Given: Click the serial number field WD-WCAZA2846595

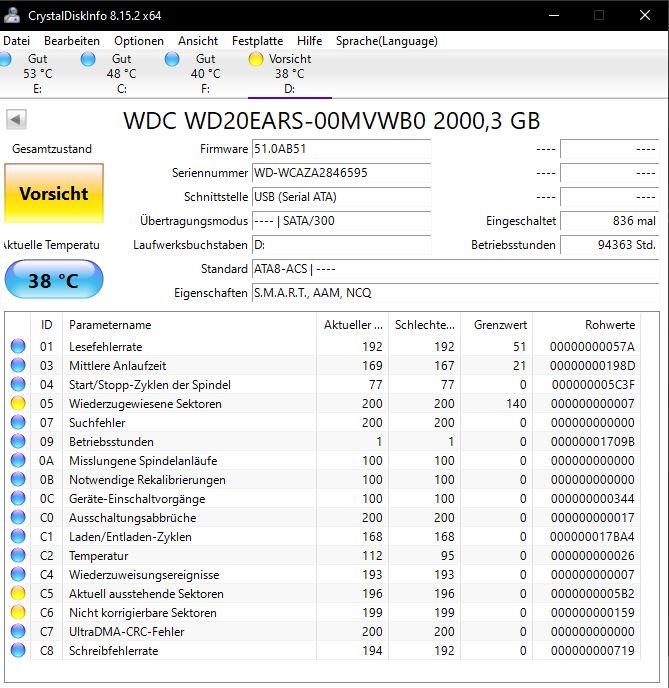Looking at the screenshot, I should click(341, 173).
